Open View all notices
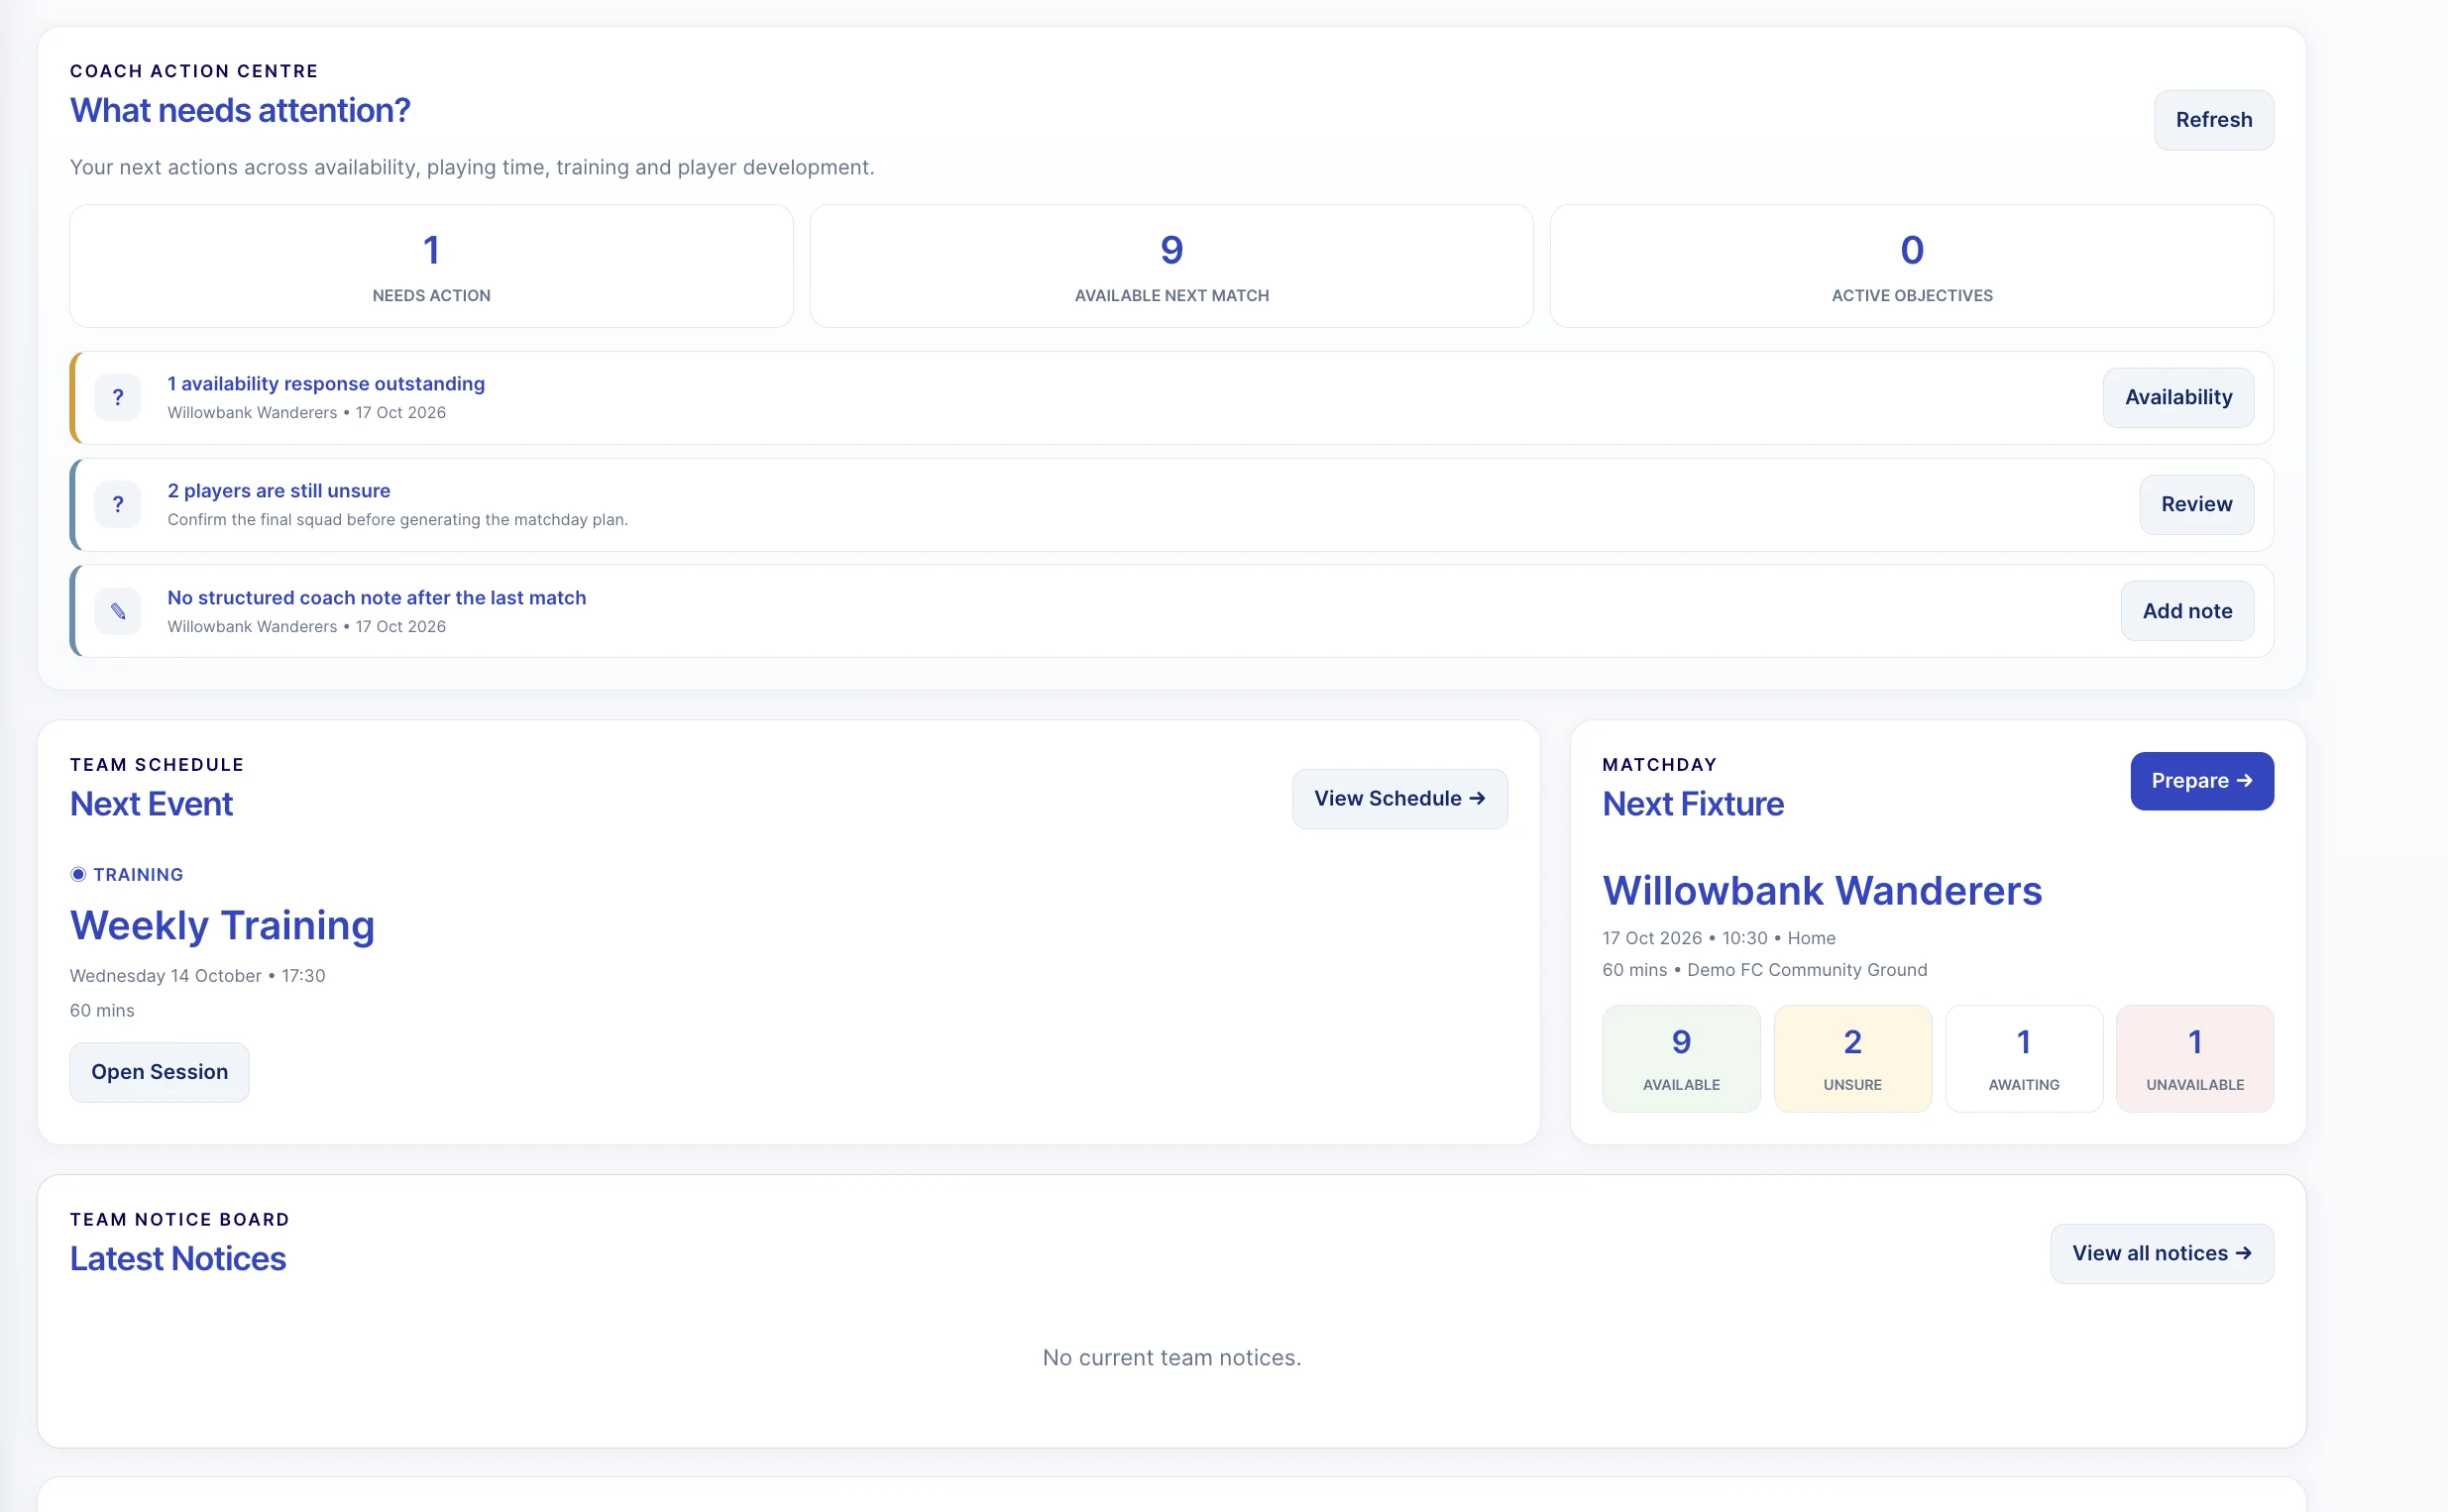The image size is (2448, 1512). coord(2161,1254)
